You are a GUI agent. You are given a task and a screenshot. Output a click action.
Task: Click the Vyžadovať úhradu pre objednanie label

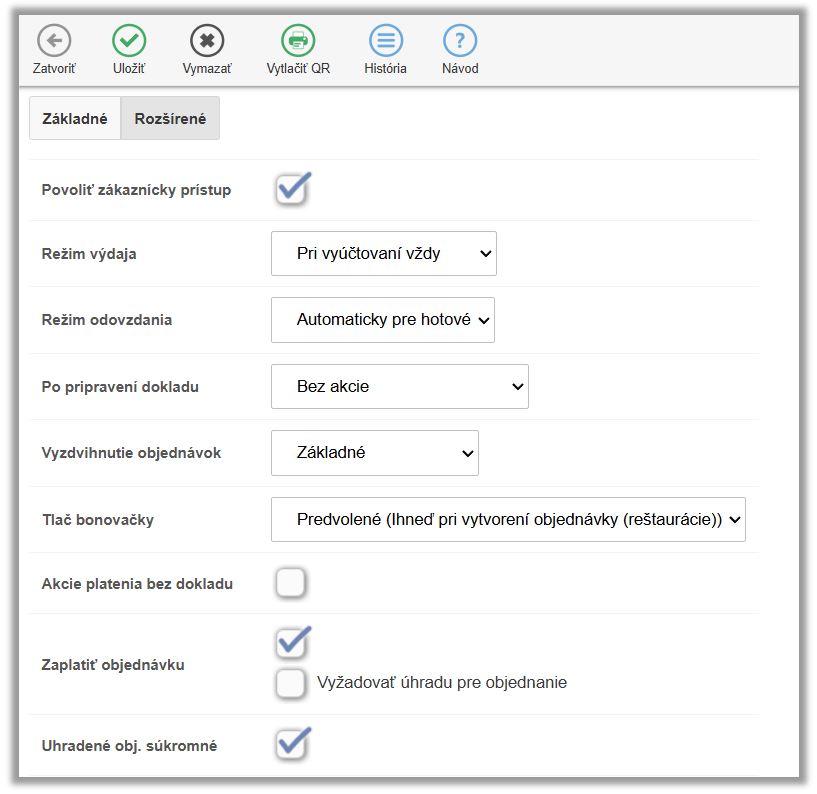(x=441, y=683)
